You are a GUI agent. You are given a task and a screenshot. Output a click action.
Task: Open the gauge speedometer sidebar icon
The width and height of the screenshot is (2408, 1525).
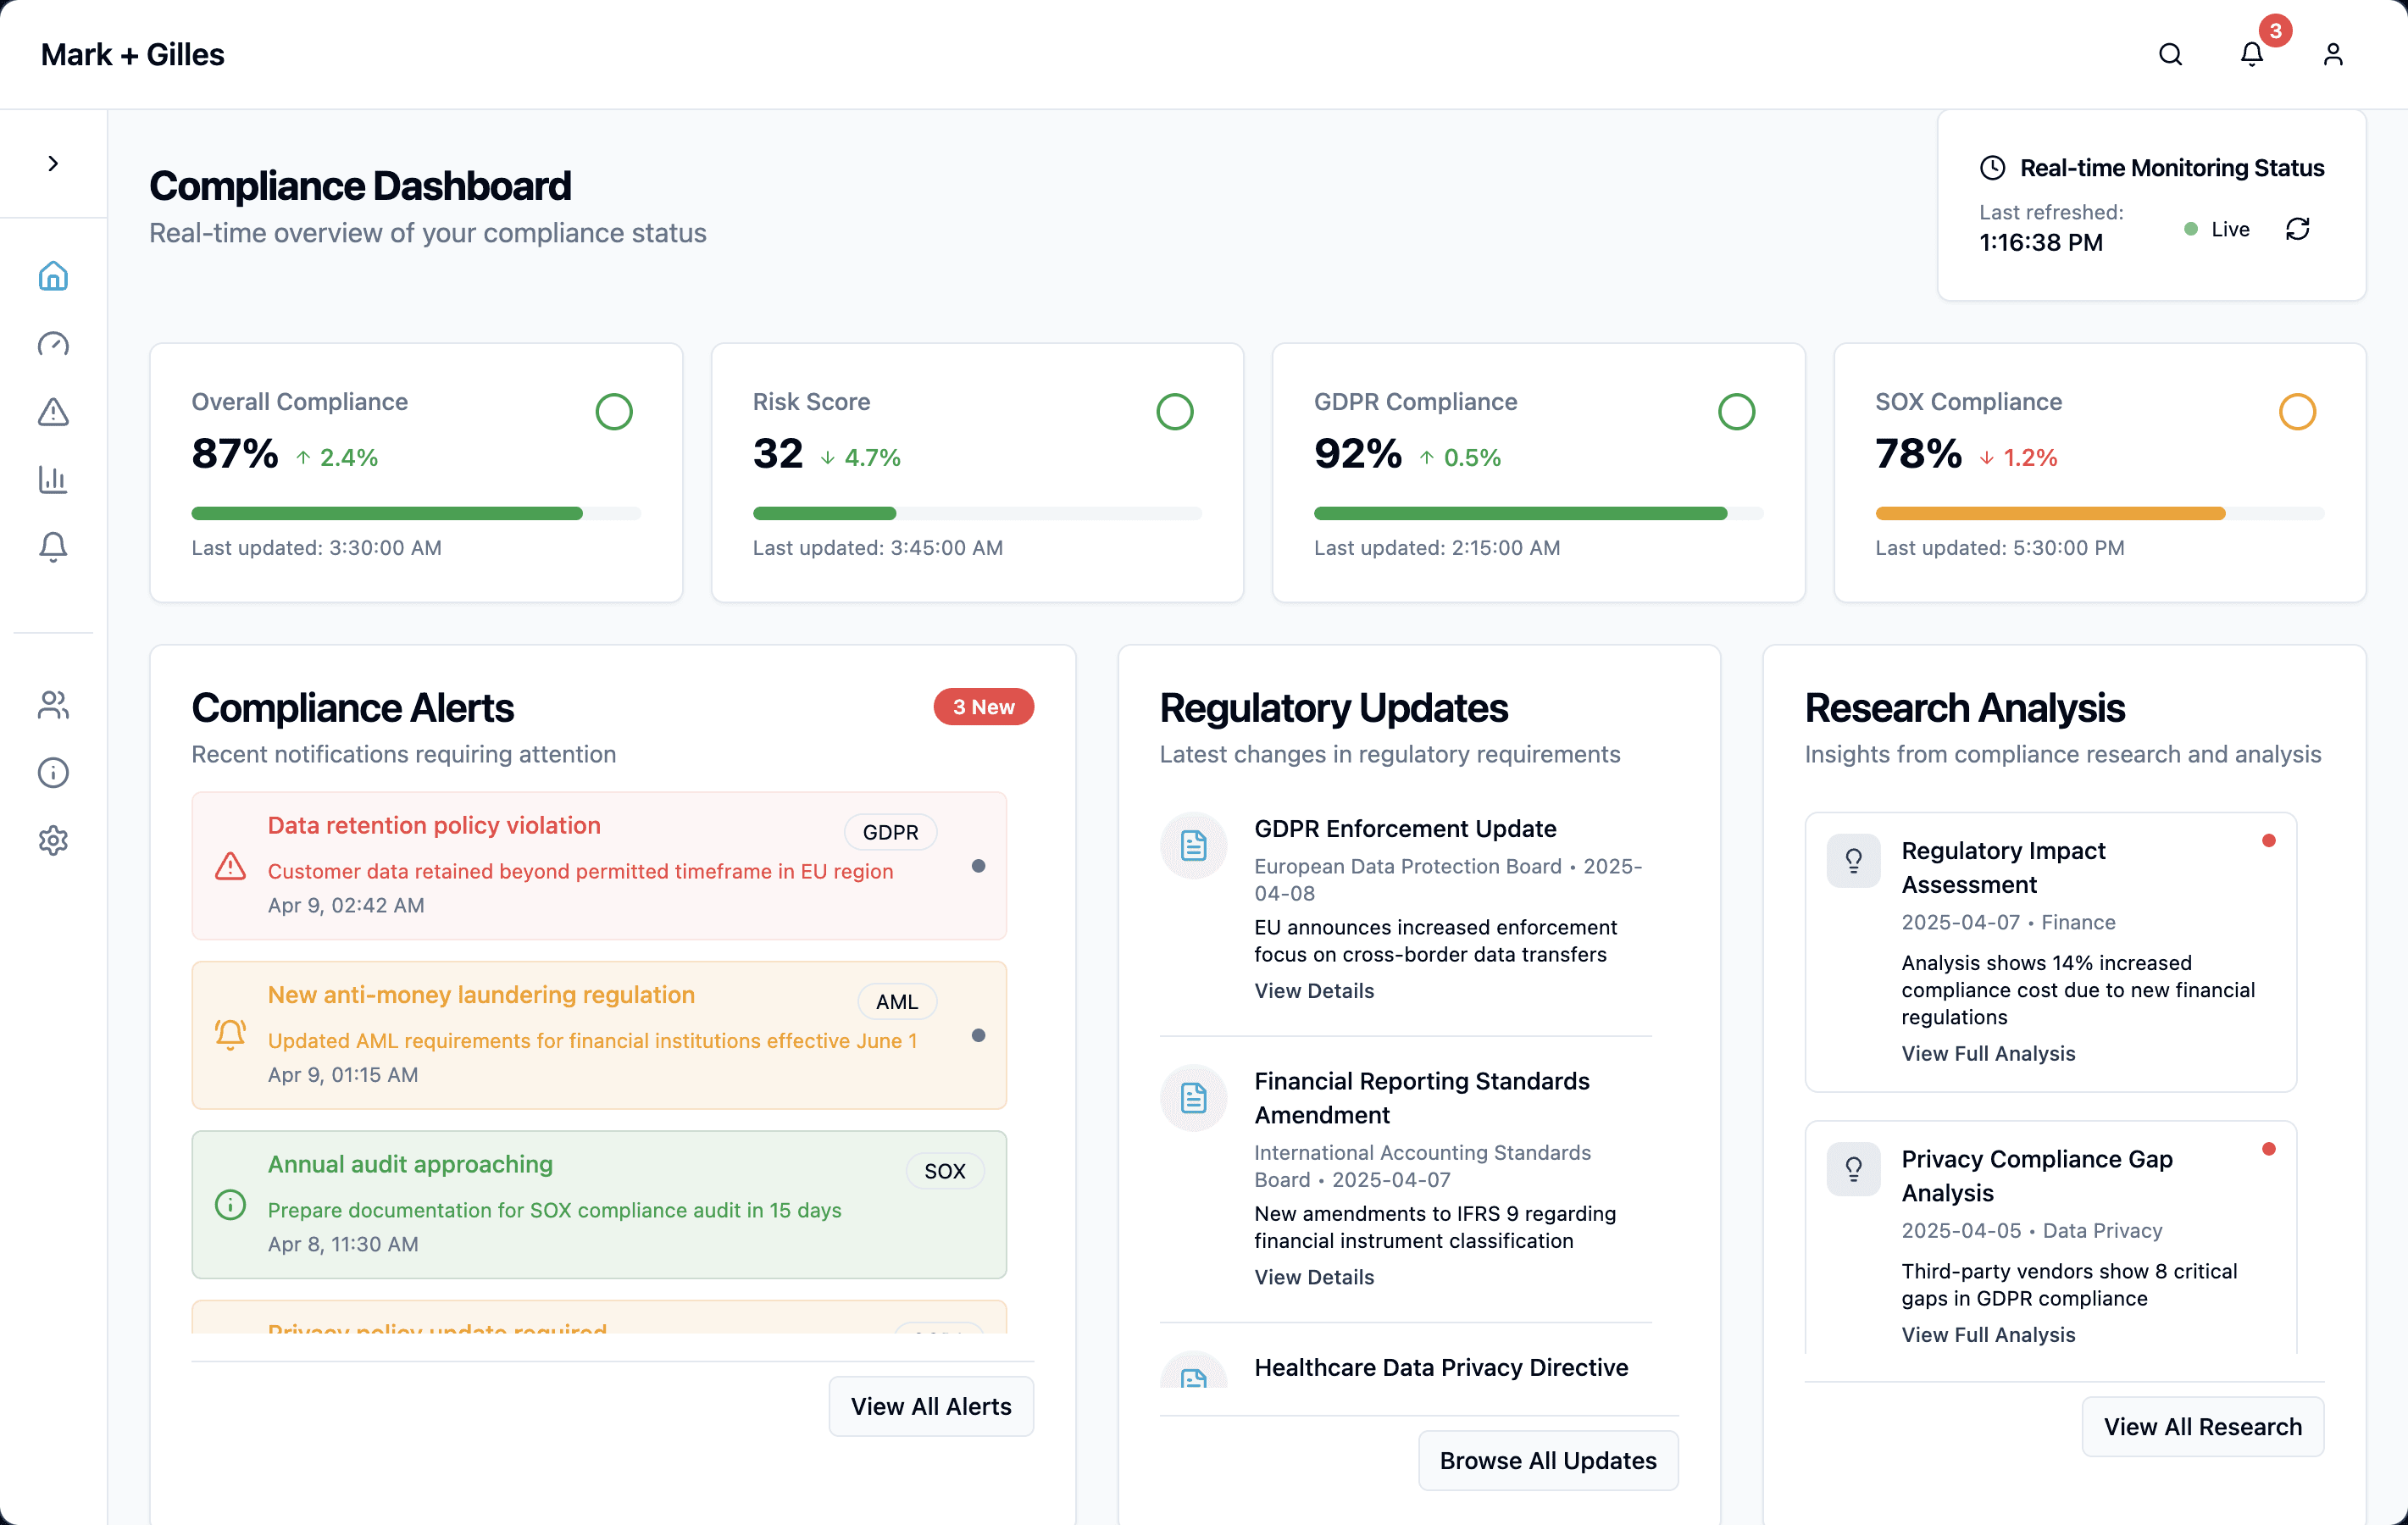pos(53,344)
